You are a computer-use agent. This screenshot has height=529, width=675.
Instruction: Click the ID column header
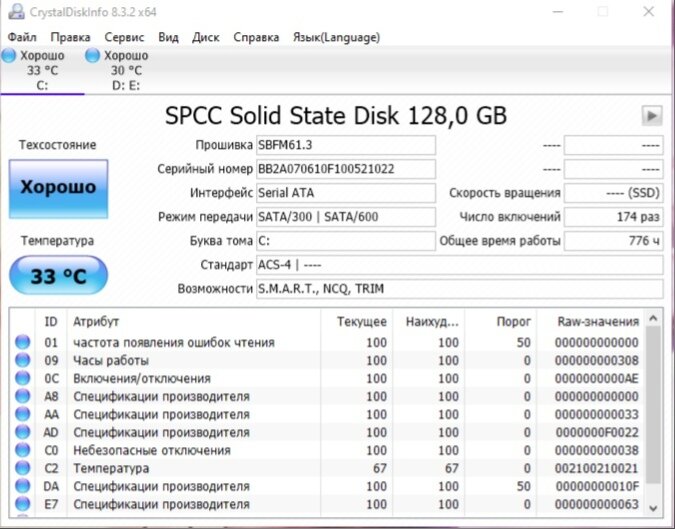pyautogui.click(x=51, y=322)
